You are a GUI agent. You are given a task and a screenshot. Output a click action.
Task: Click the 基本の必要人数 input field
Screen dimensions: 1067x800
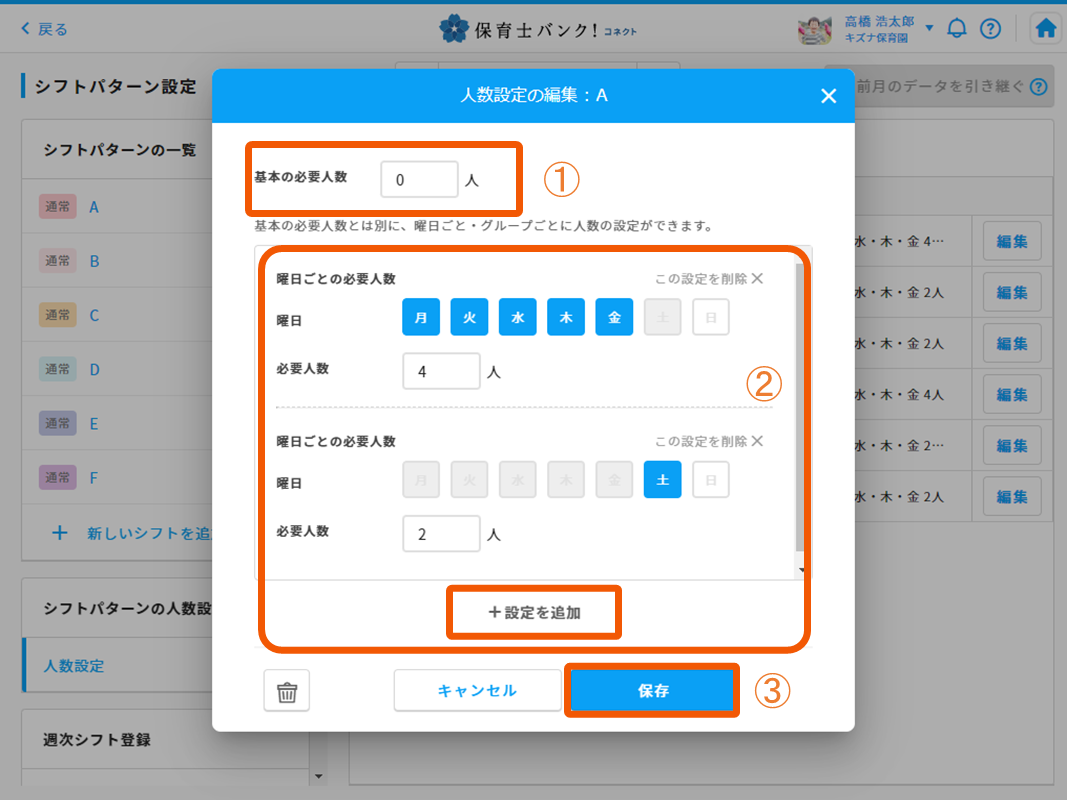click(418, 180)
